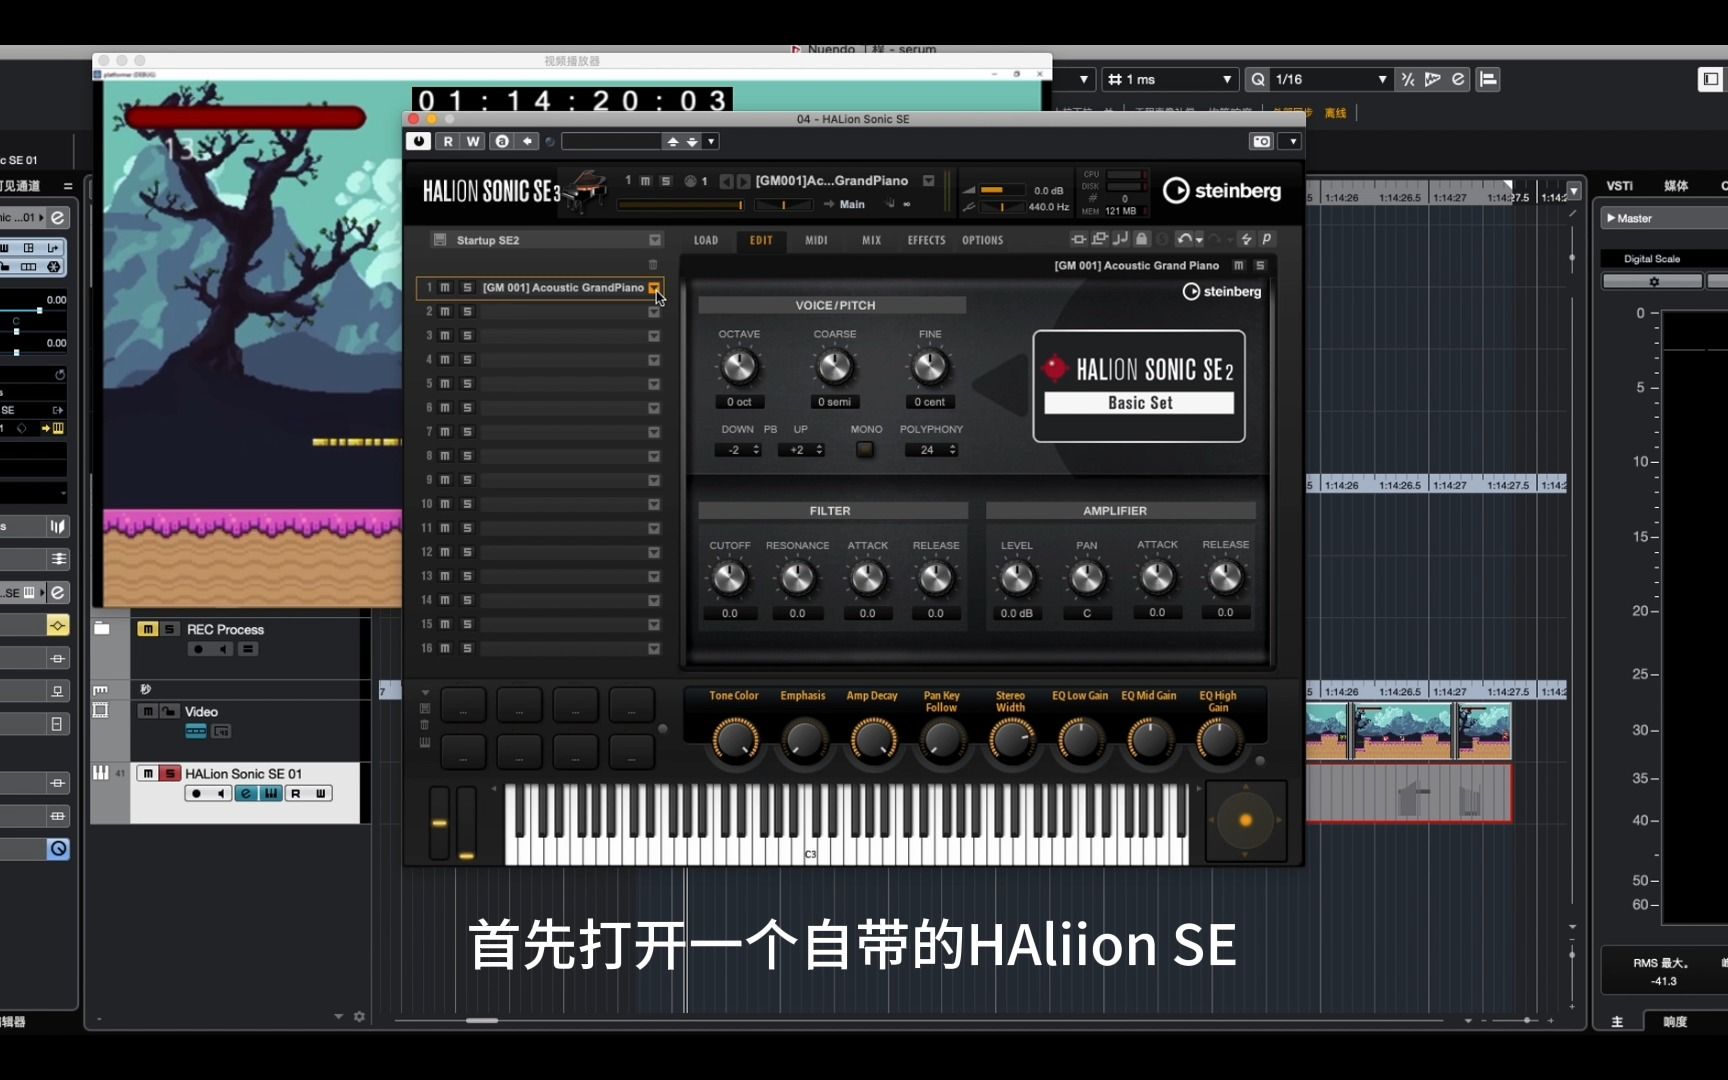Toggle the player view 'p' icon
The width and height of the screenshot is (1728, 1080).
tap(1267, 239)
